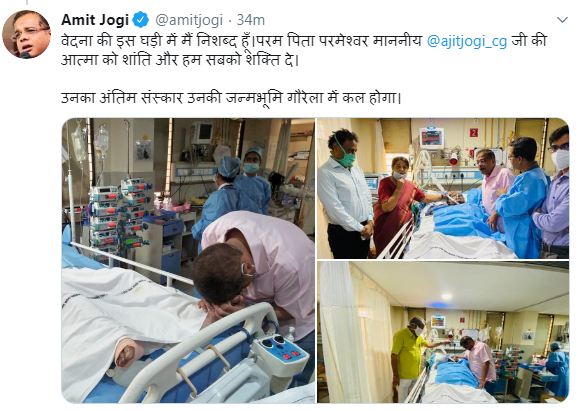This screenshot has height=411, width=580.
Task: Open the Amit Jogi display name
Action: point(95,20)
